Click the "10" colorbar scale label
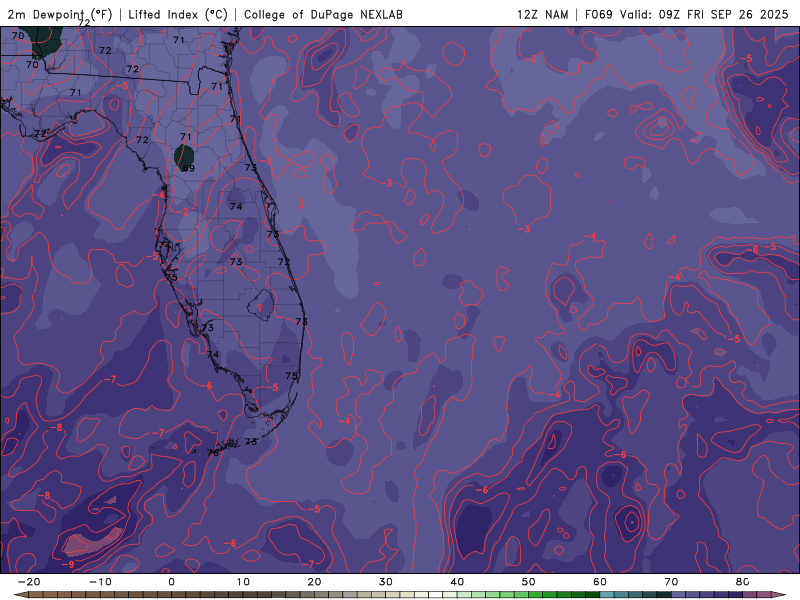The height and width of the screenshot is (600, 800). (x=243, y=582)
